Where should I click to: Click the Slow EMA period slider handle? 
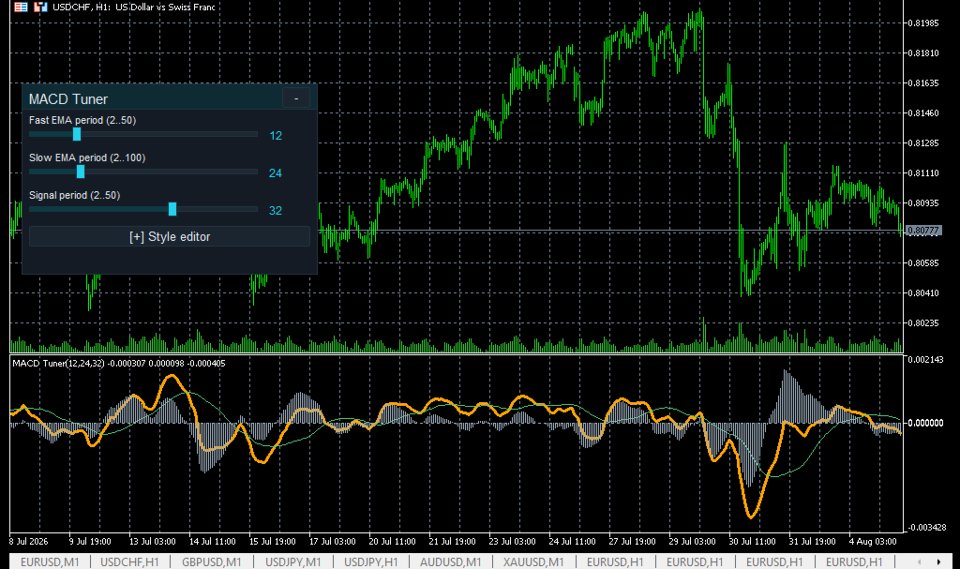80,171
